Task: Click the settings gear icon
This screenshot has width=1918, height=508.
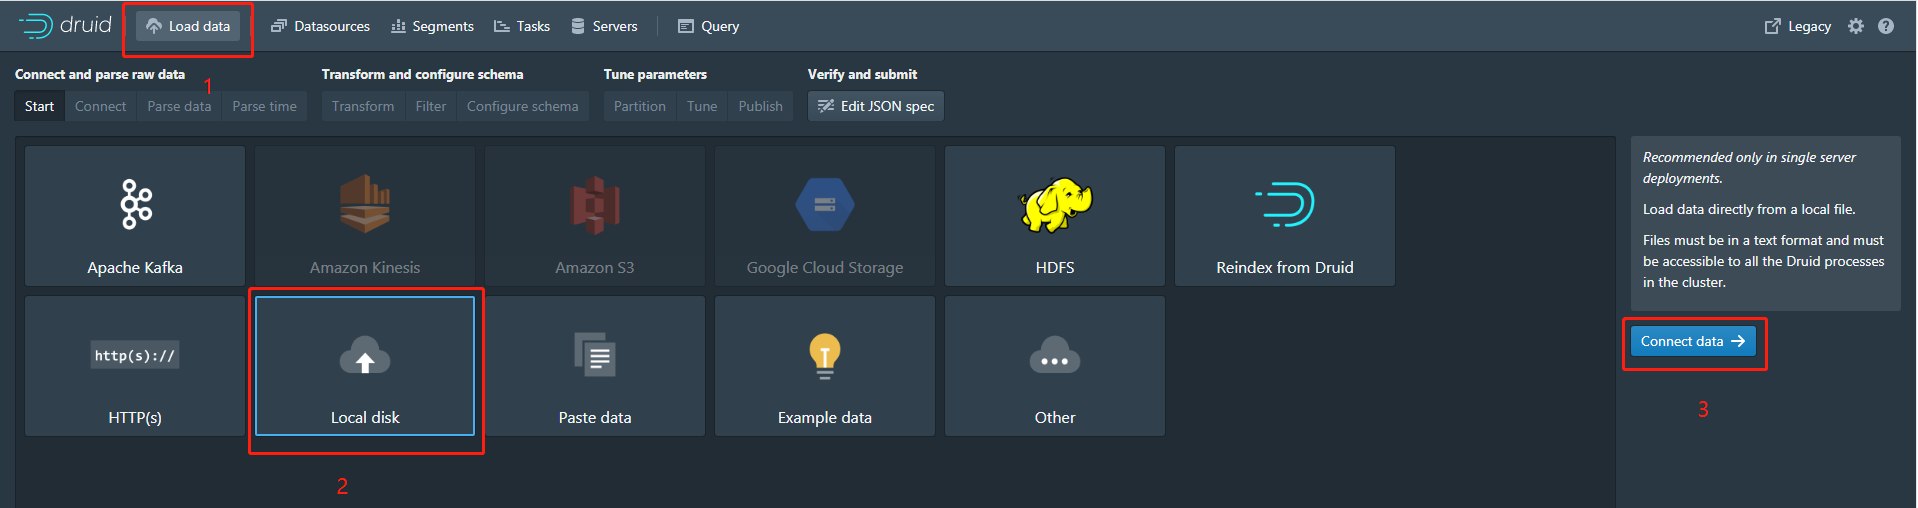Action: [x=1856, y=27]
